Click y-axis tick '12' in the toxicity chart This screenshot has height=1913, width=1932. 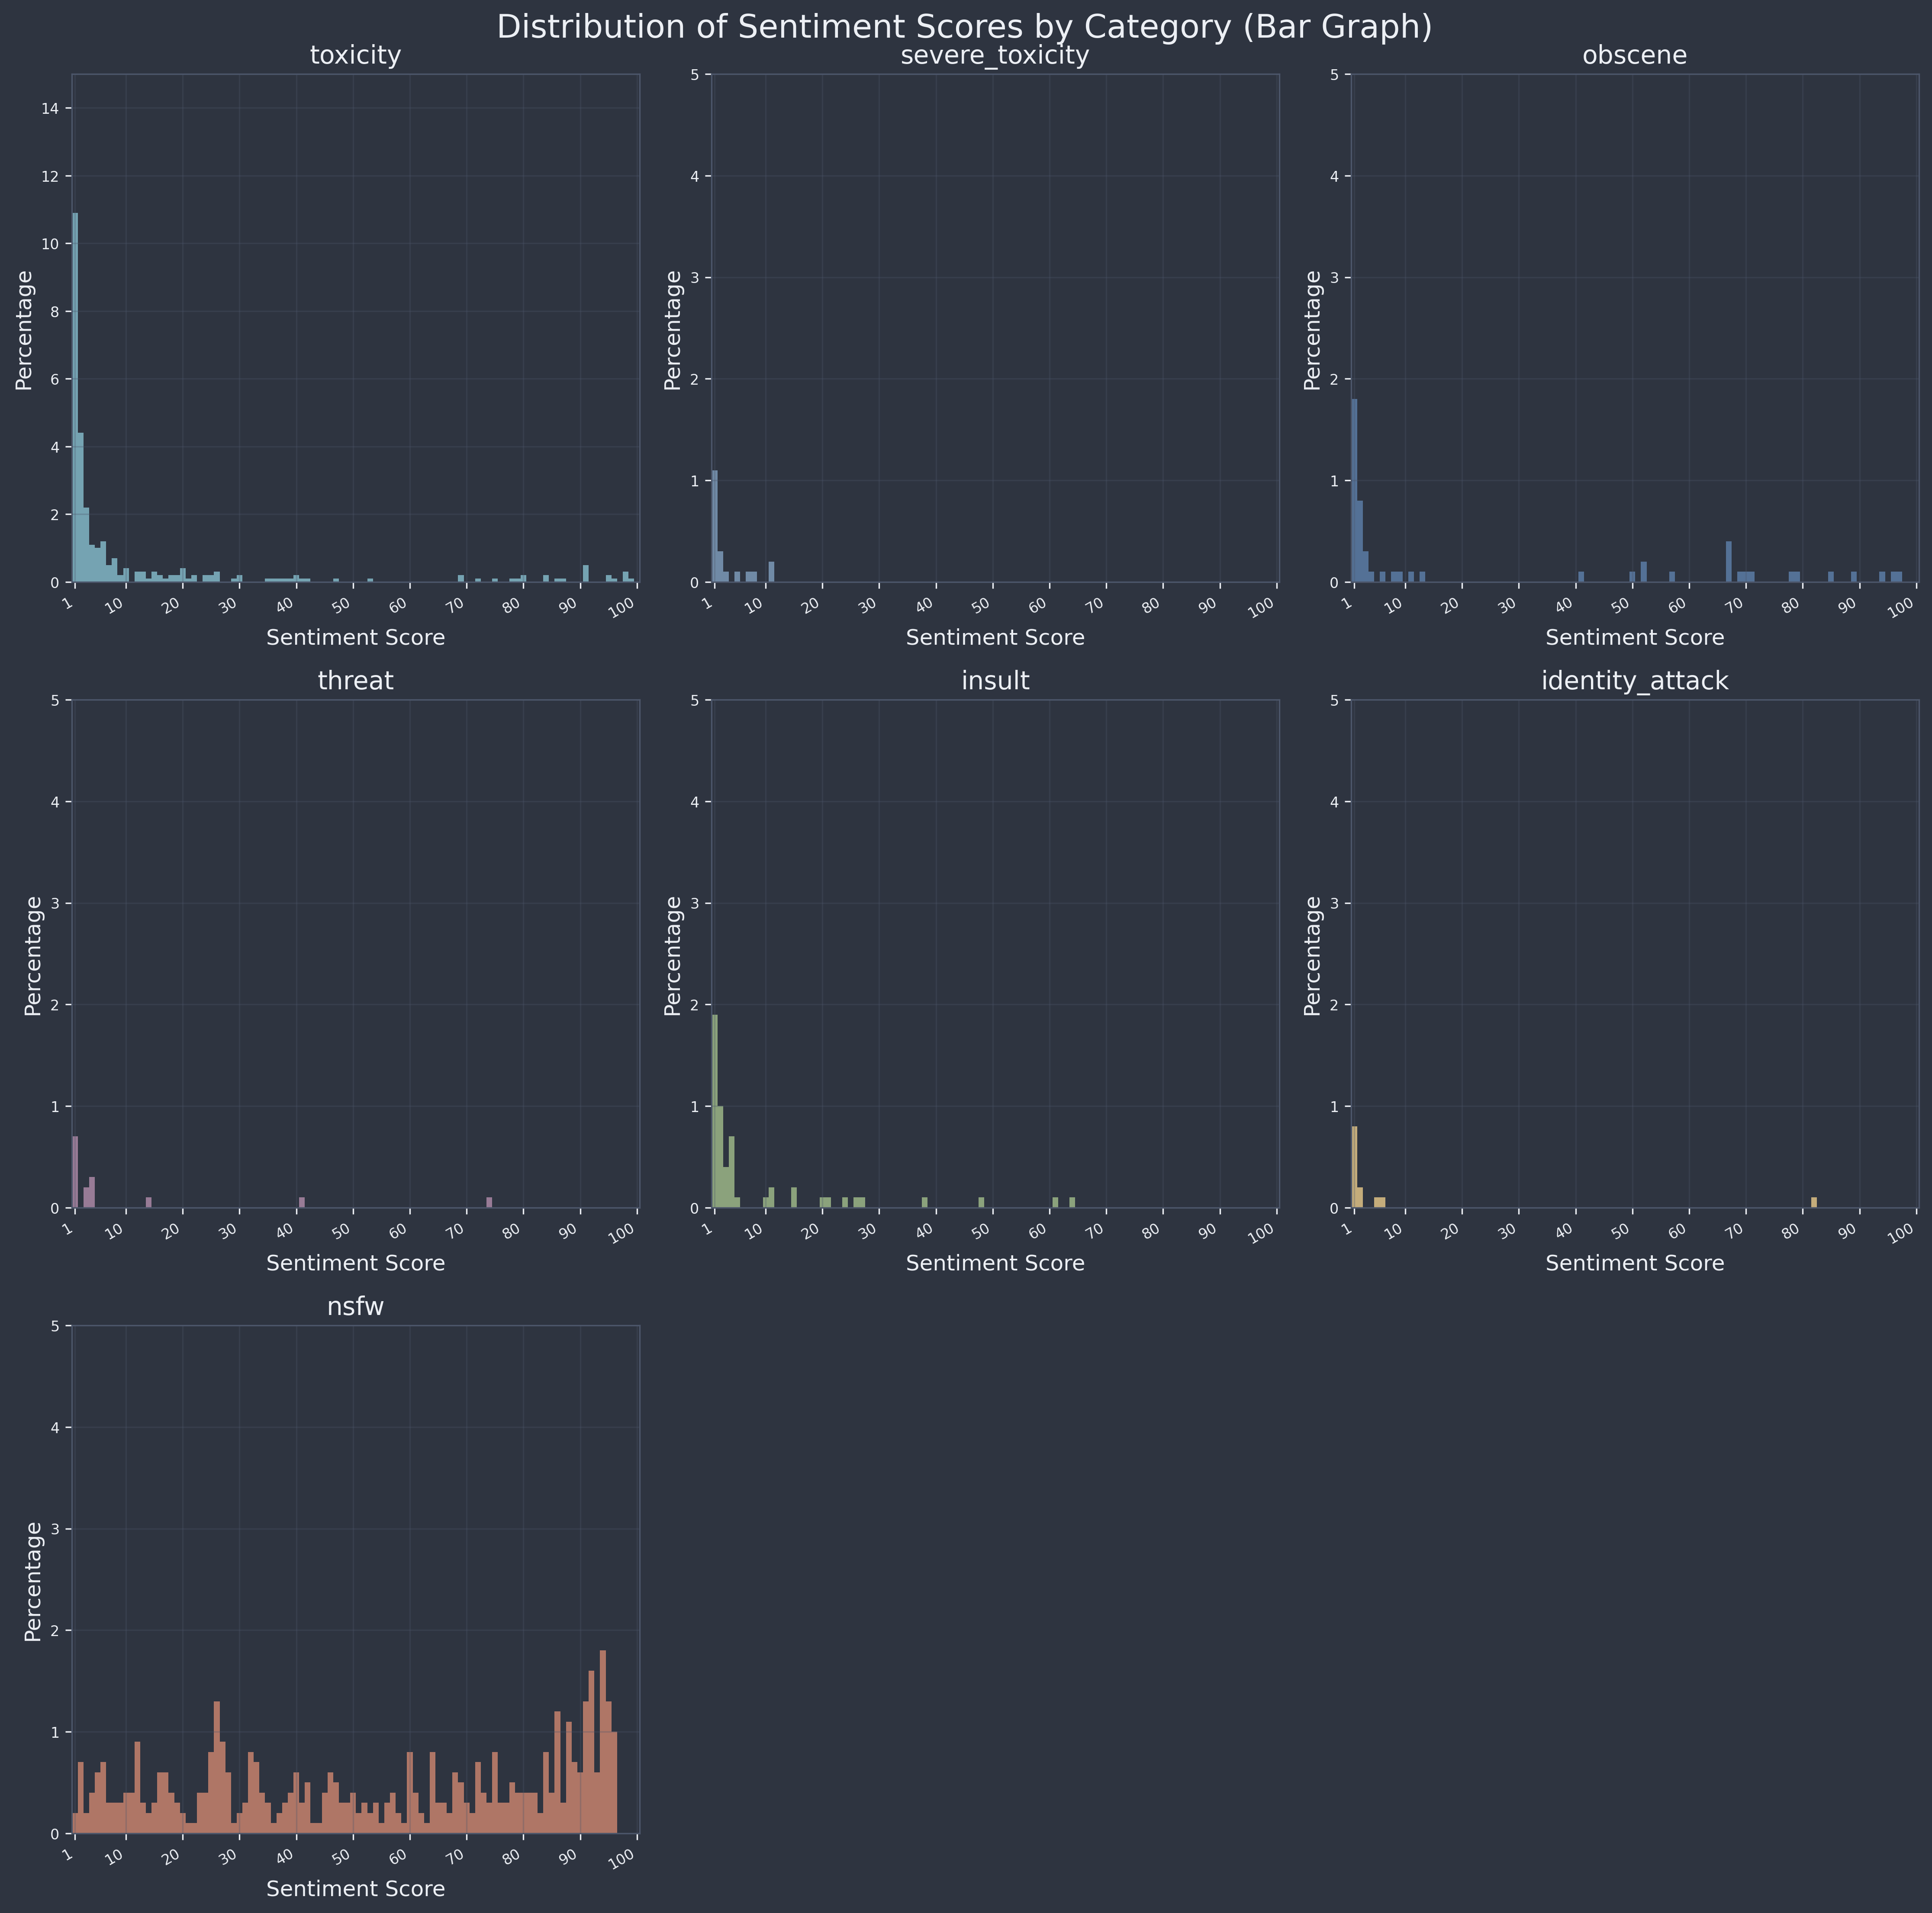(50, 176)
